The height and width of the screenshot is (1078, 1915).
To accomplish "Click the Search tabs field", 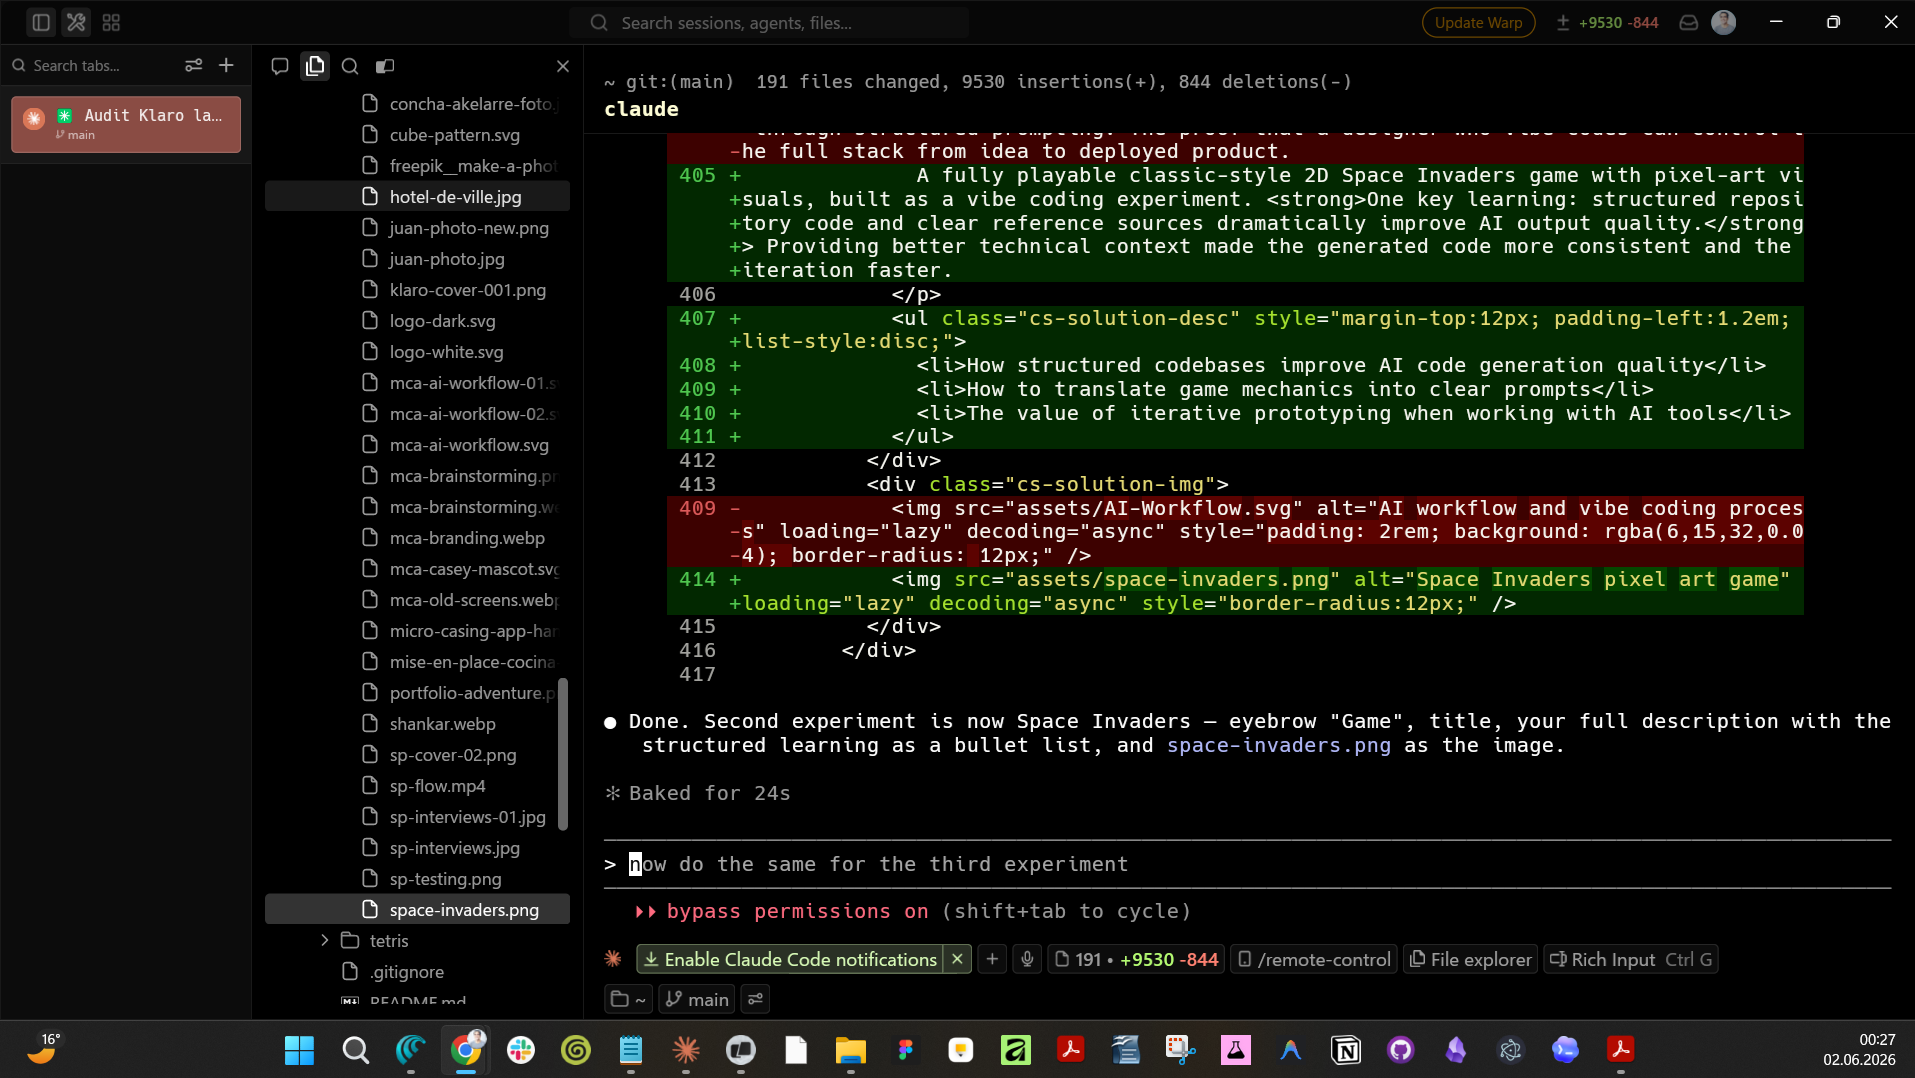I will pyautogui.click(x=90, y=65).
